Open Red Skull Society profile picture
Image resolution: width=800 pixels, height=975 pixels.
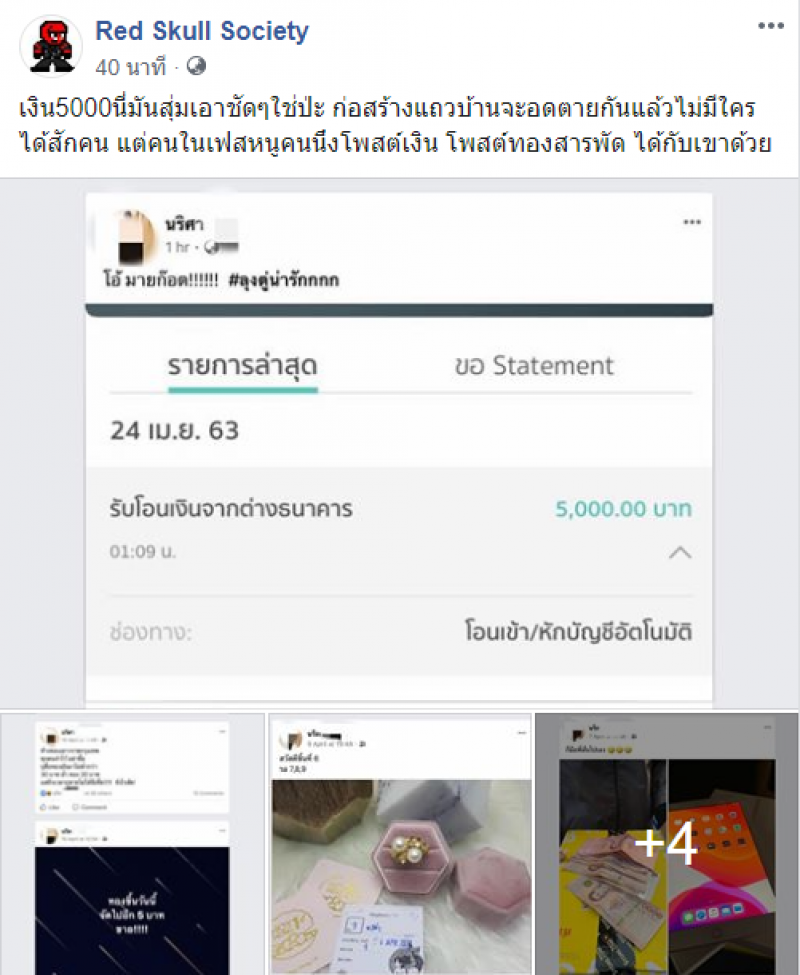(x=51, y=47)
